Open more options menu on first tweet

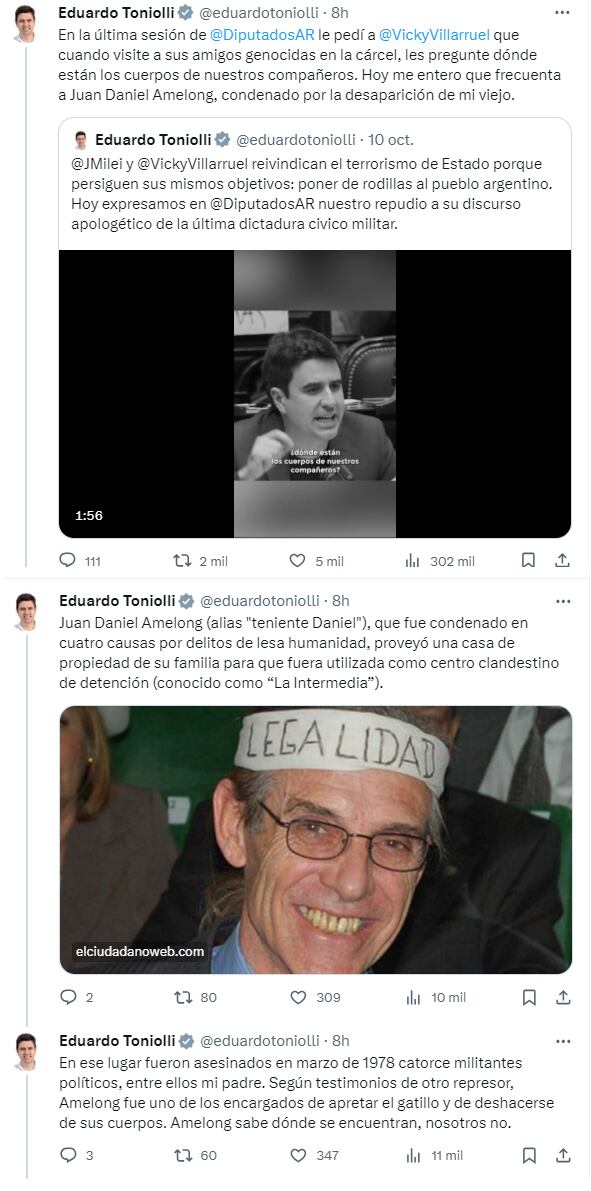tap(562, 12)
